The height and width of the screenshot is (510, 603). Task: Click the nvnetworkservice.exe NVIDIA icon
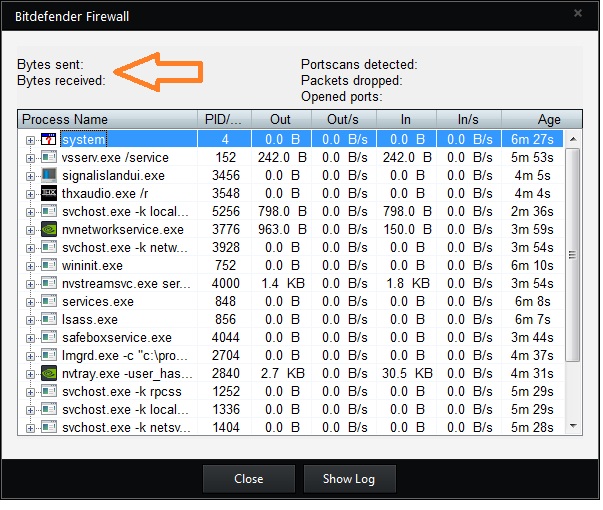click(x=49, y=229)
